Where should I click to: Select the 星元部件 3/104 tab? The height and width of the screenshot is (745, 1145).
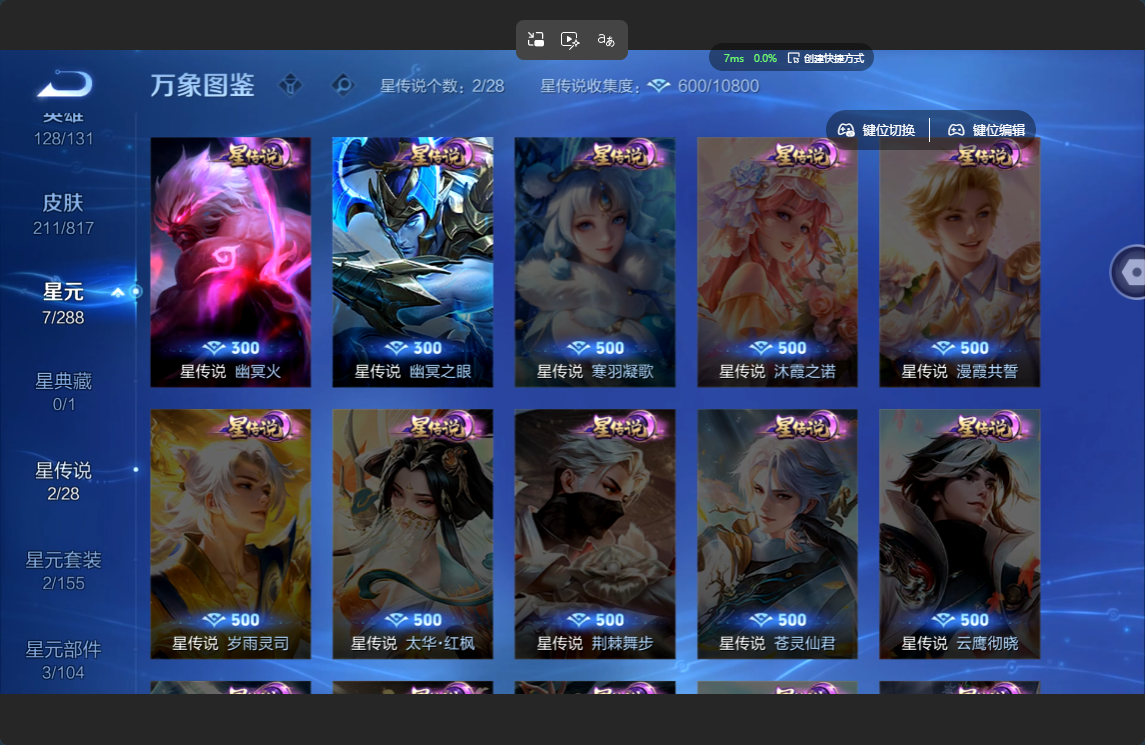[64, 660]
